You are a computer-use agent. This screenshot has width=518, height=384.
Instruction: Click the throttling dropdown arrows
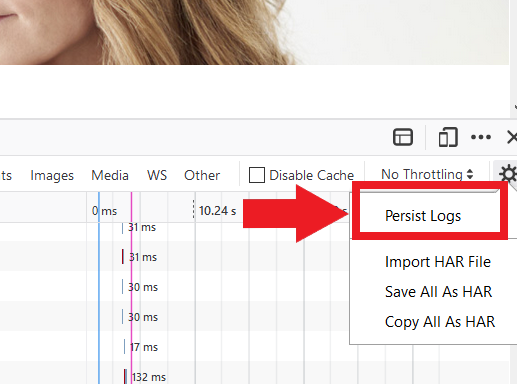(x=470, y=174)
